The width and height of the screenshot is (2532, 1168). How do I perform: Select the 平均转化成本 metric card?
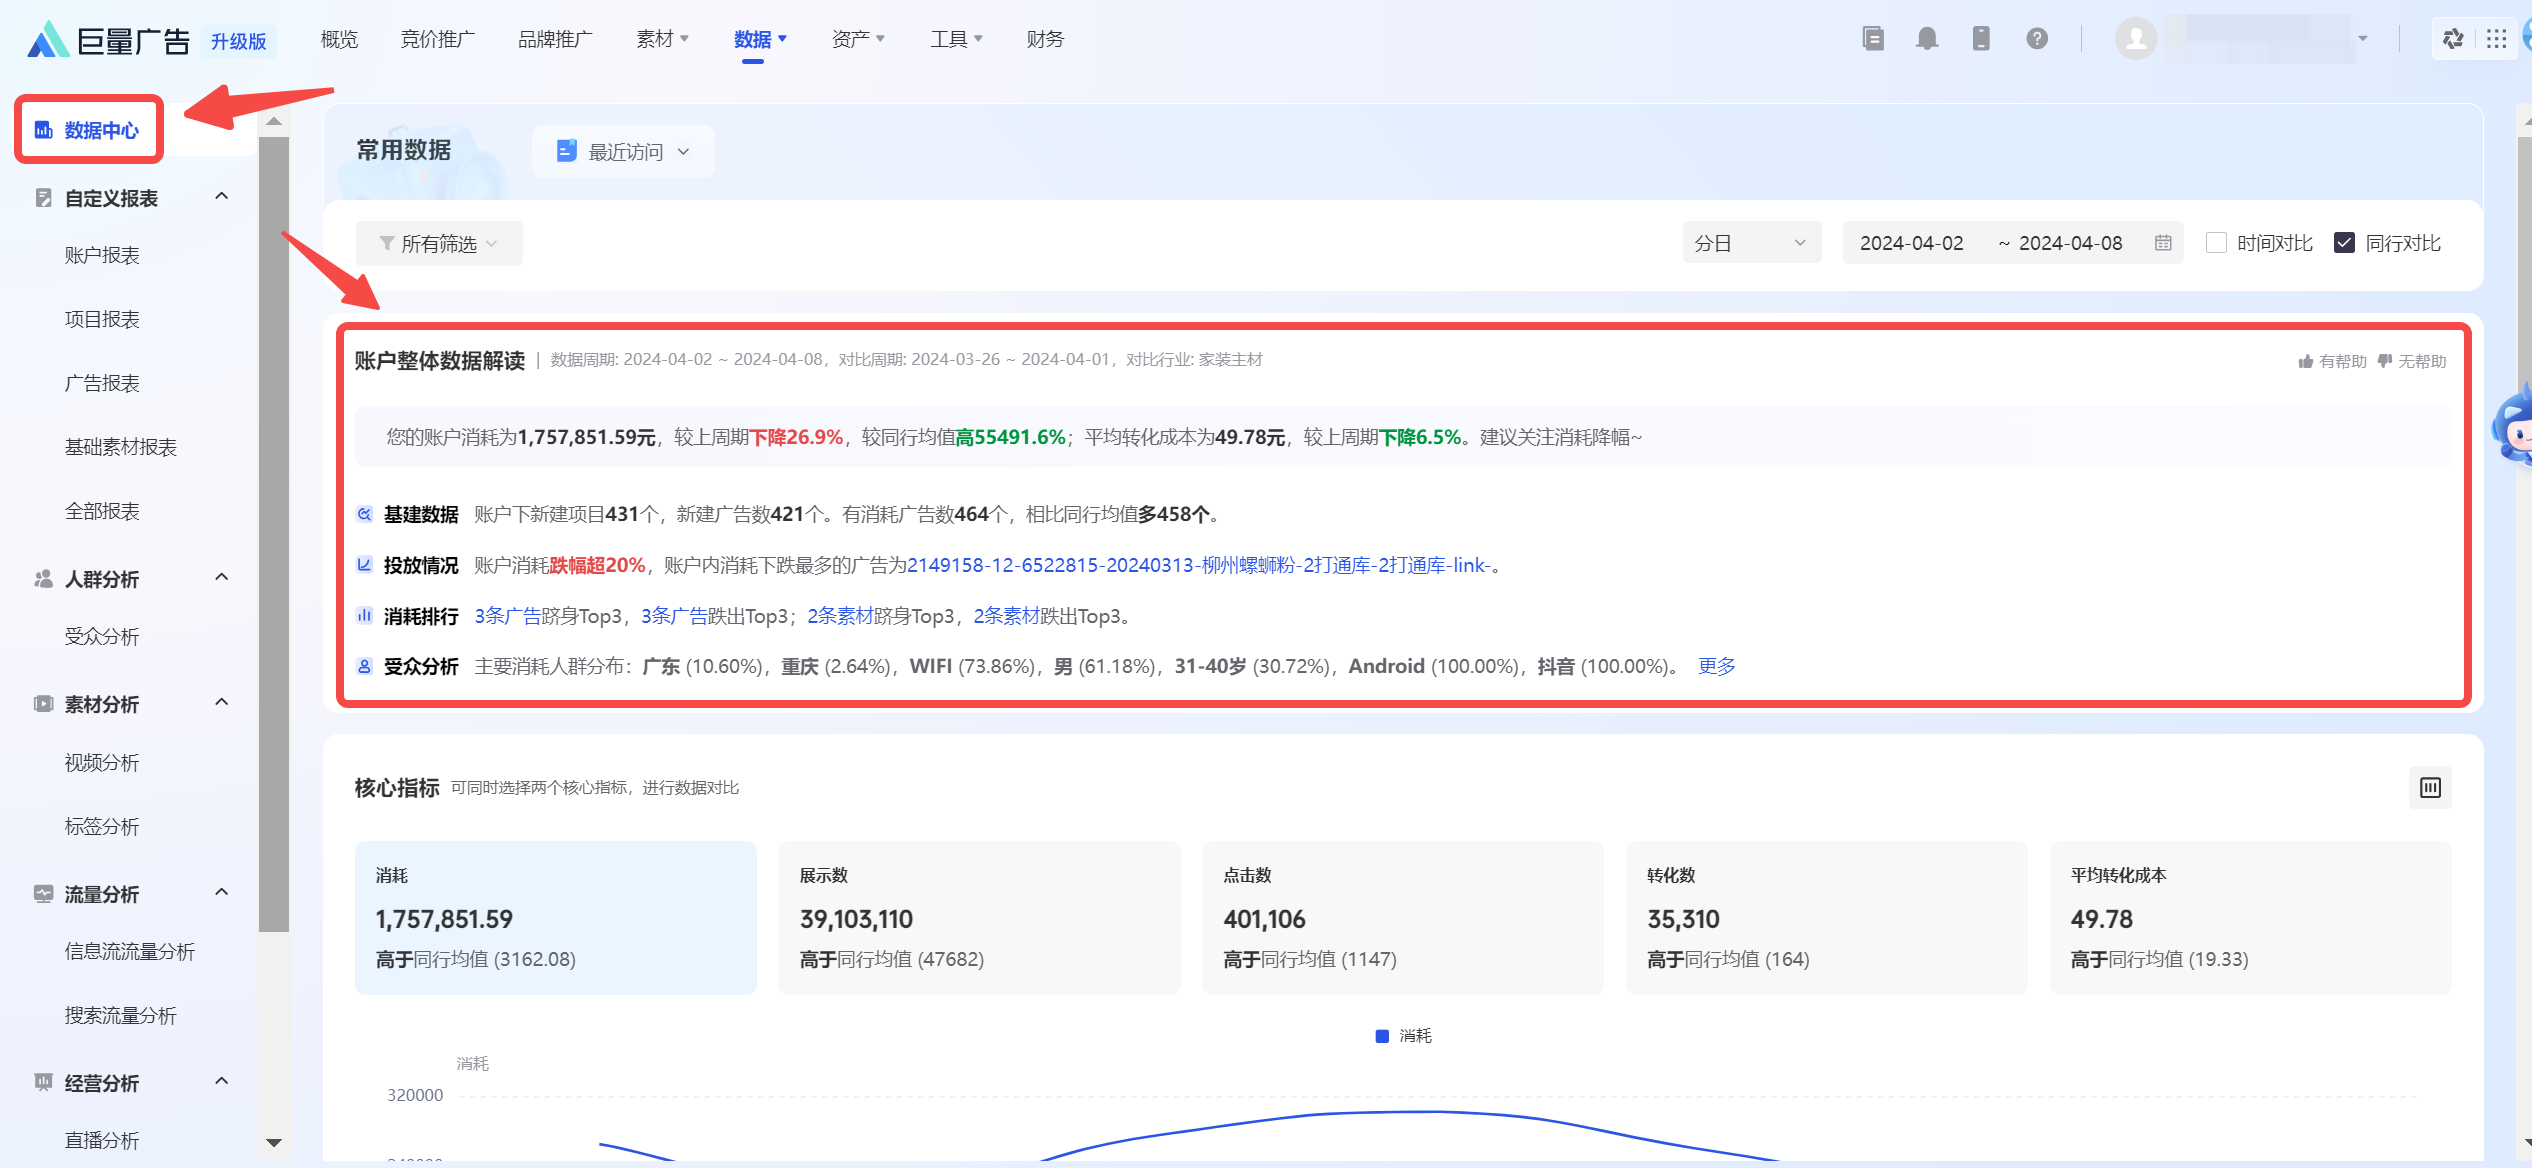2251,918
